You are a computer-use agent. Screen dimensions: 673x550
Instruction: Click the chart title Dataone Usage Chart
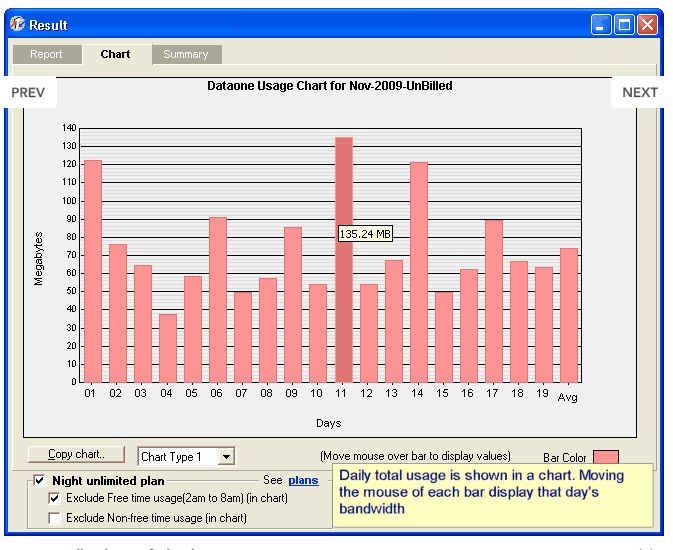[330, 86]
